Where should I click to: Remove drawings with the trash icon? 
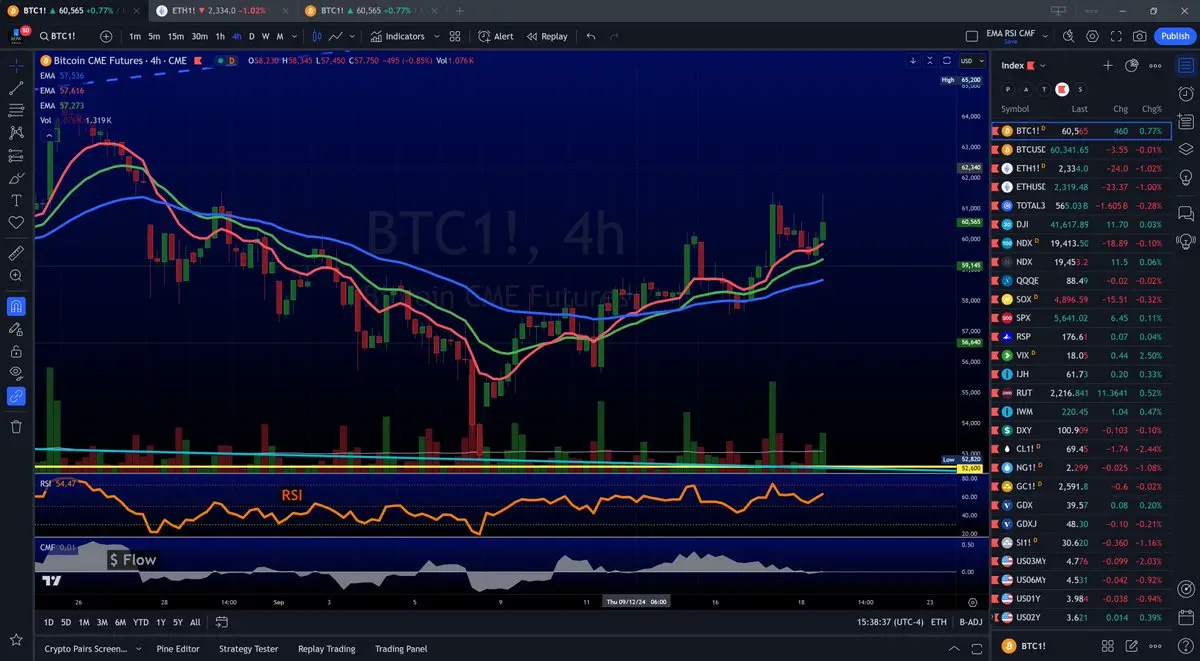16,427
